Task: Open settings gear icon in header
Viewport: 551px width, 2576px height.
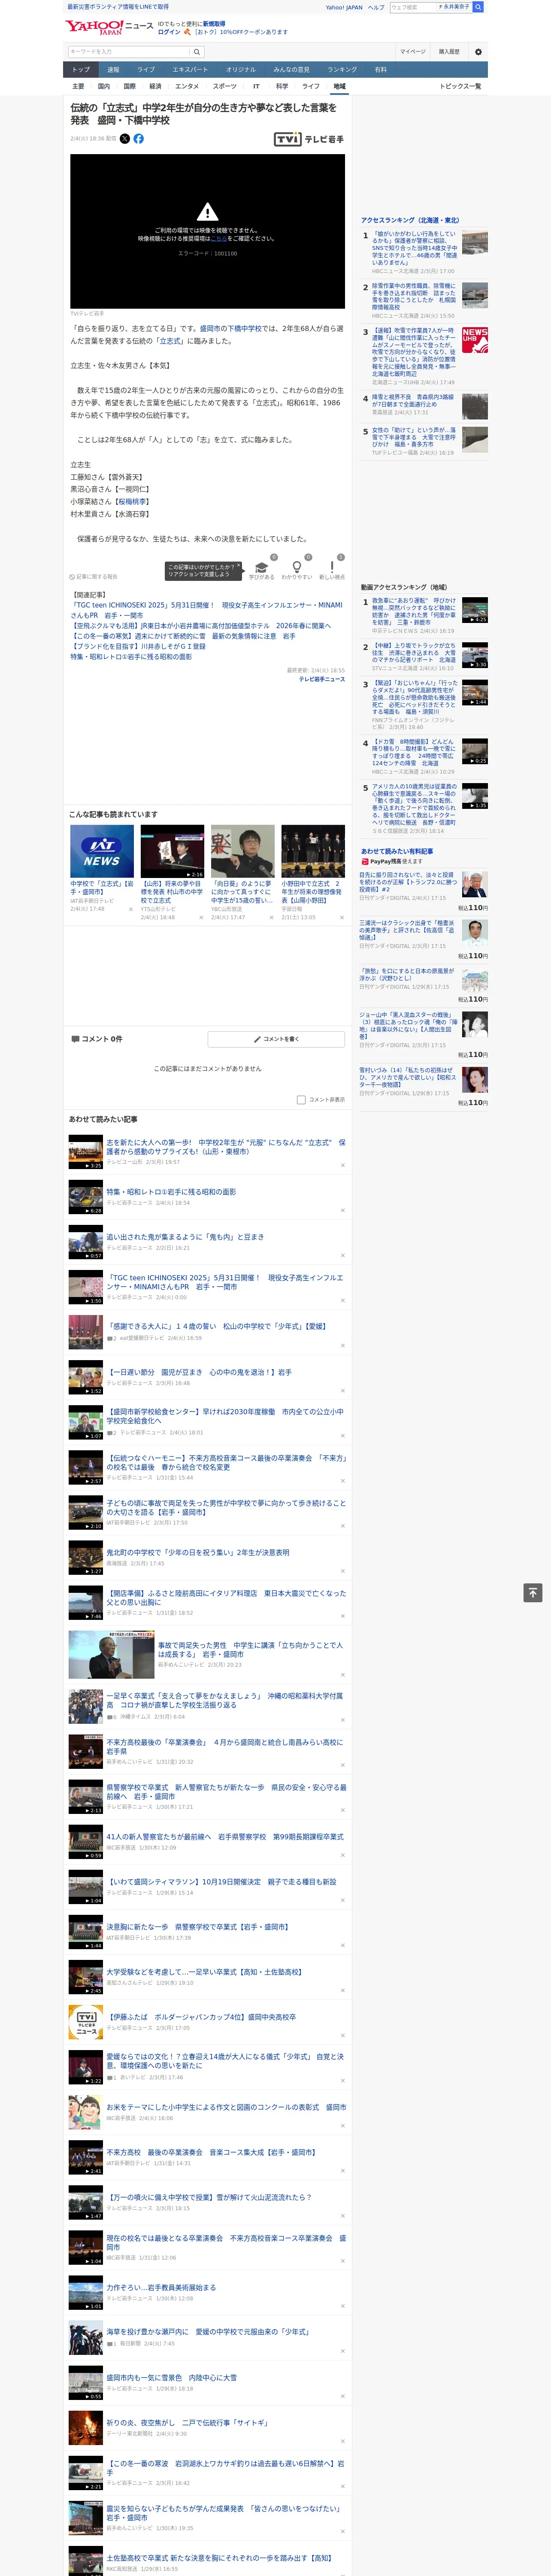Action: coord(478,52)
